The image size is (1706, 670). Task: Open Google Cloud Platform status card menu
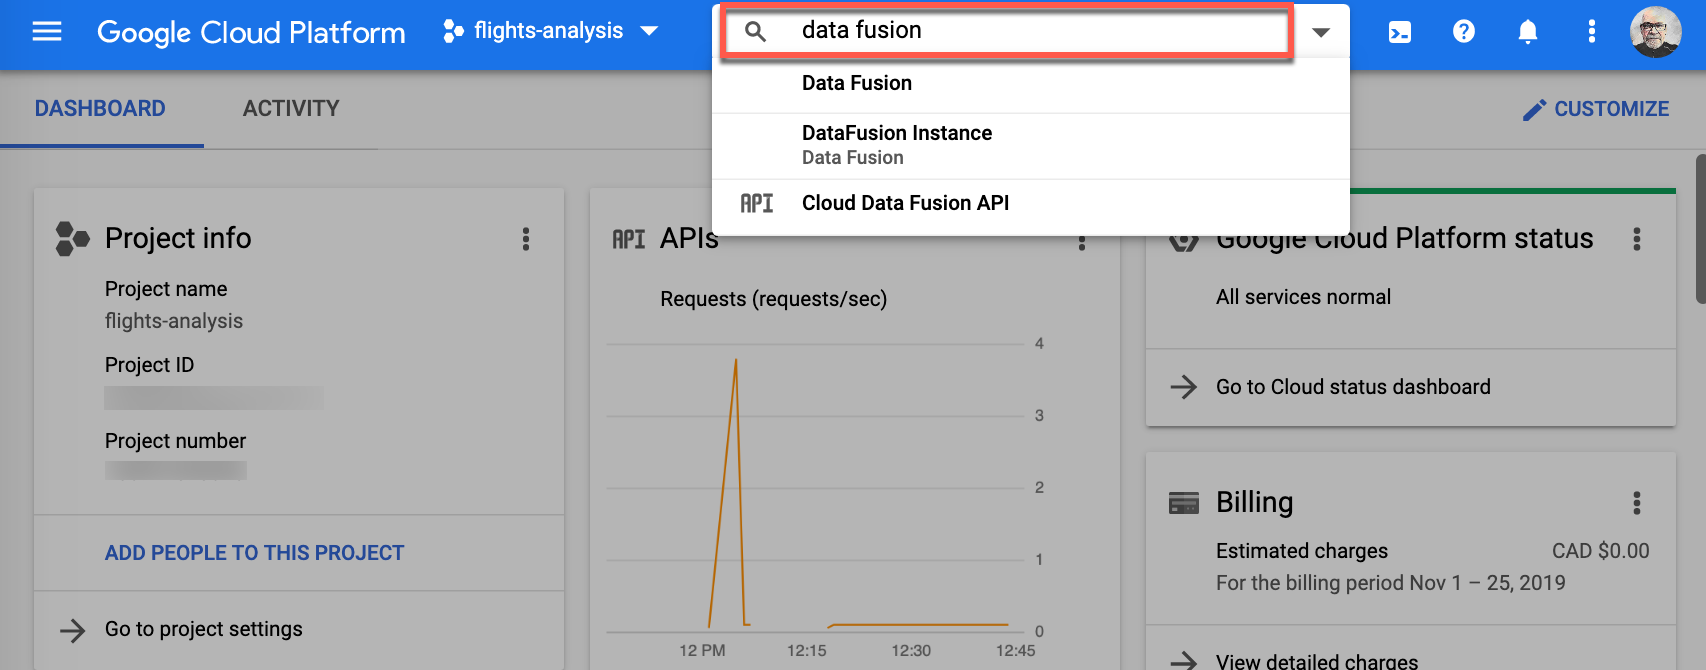tap(1636, 239)
